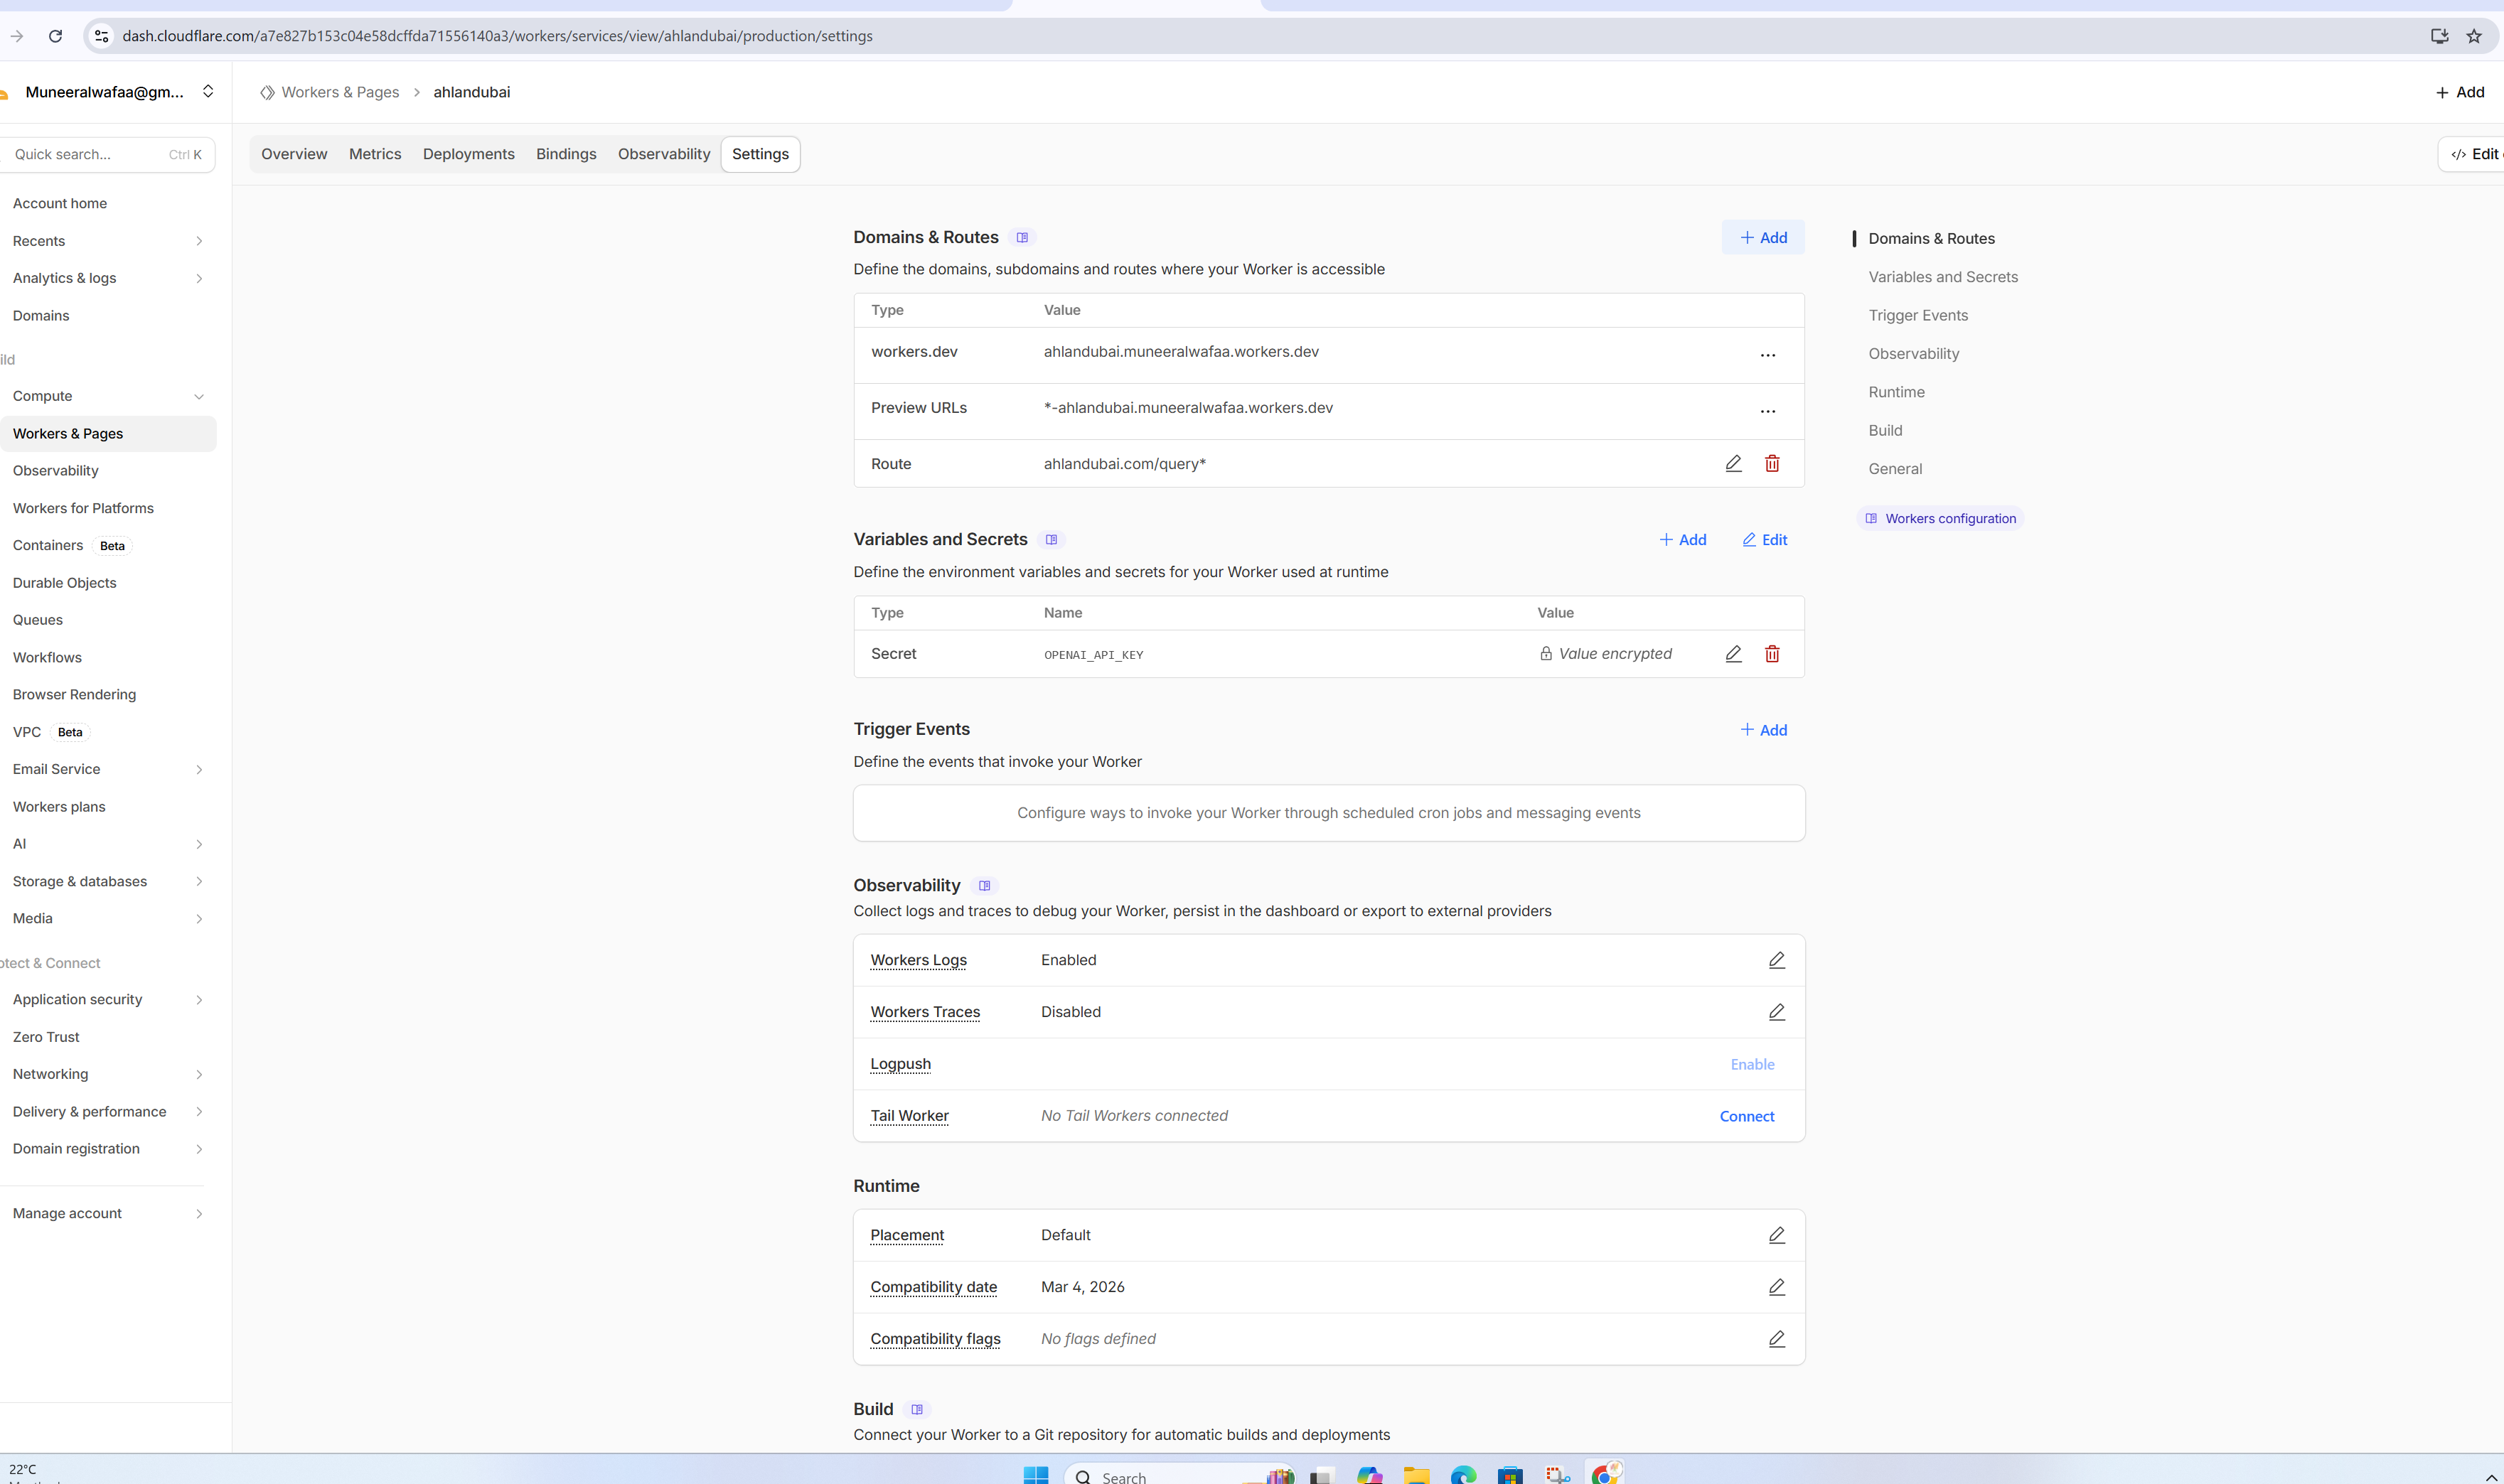Image resolution: width=2504 pixels, height=1484 pixels.
Task: Edit the OPENAI_API_KEY secret value
Action: (1733, 653)
